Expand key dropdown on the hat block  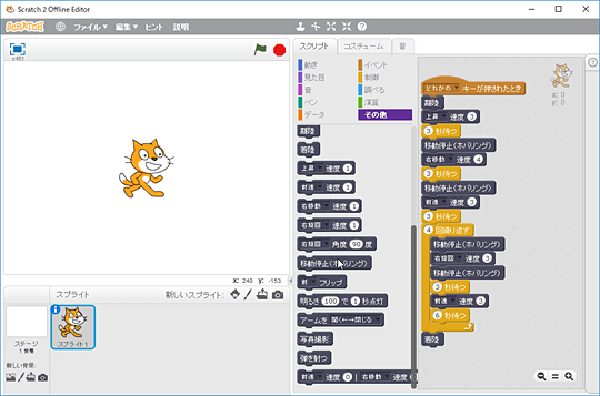coord(457,88)
